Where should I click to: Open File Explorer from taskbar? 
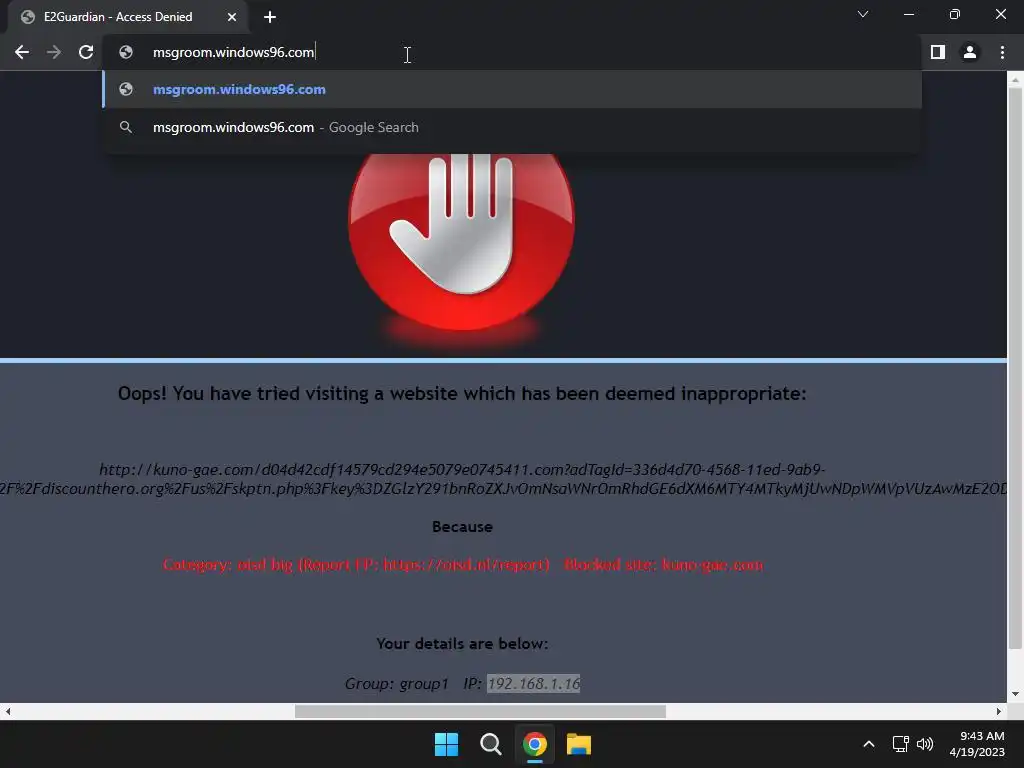point(579,744)
